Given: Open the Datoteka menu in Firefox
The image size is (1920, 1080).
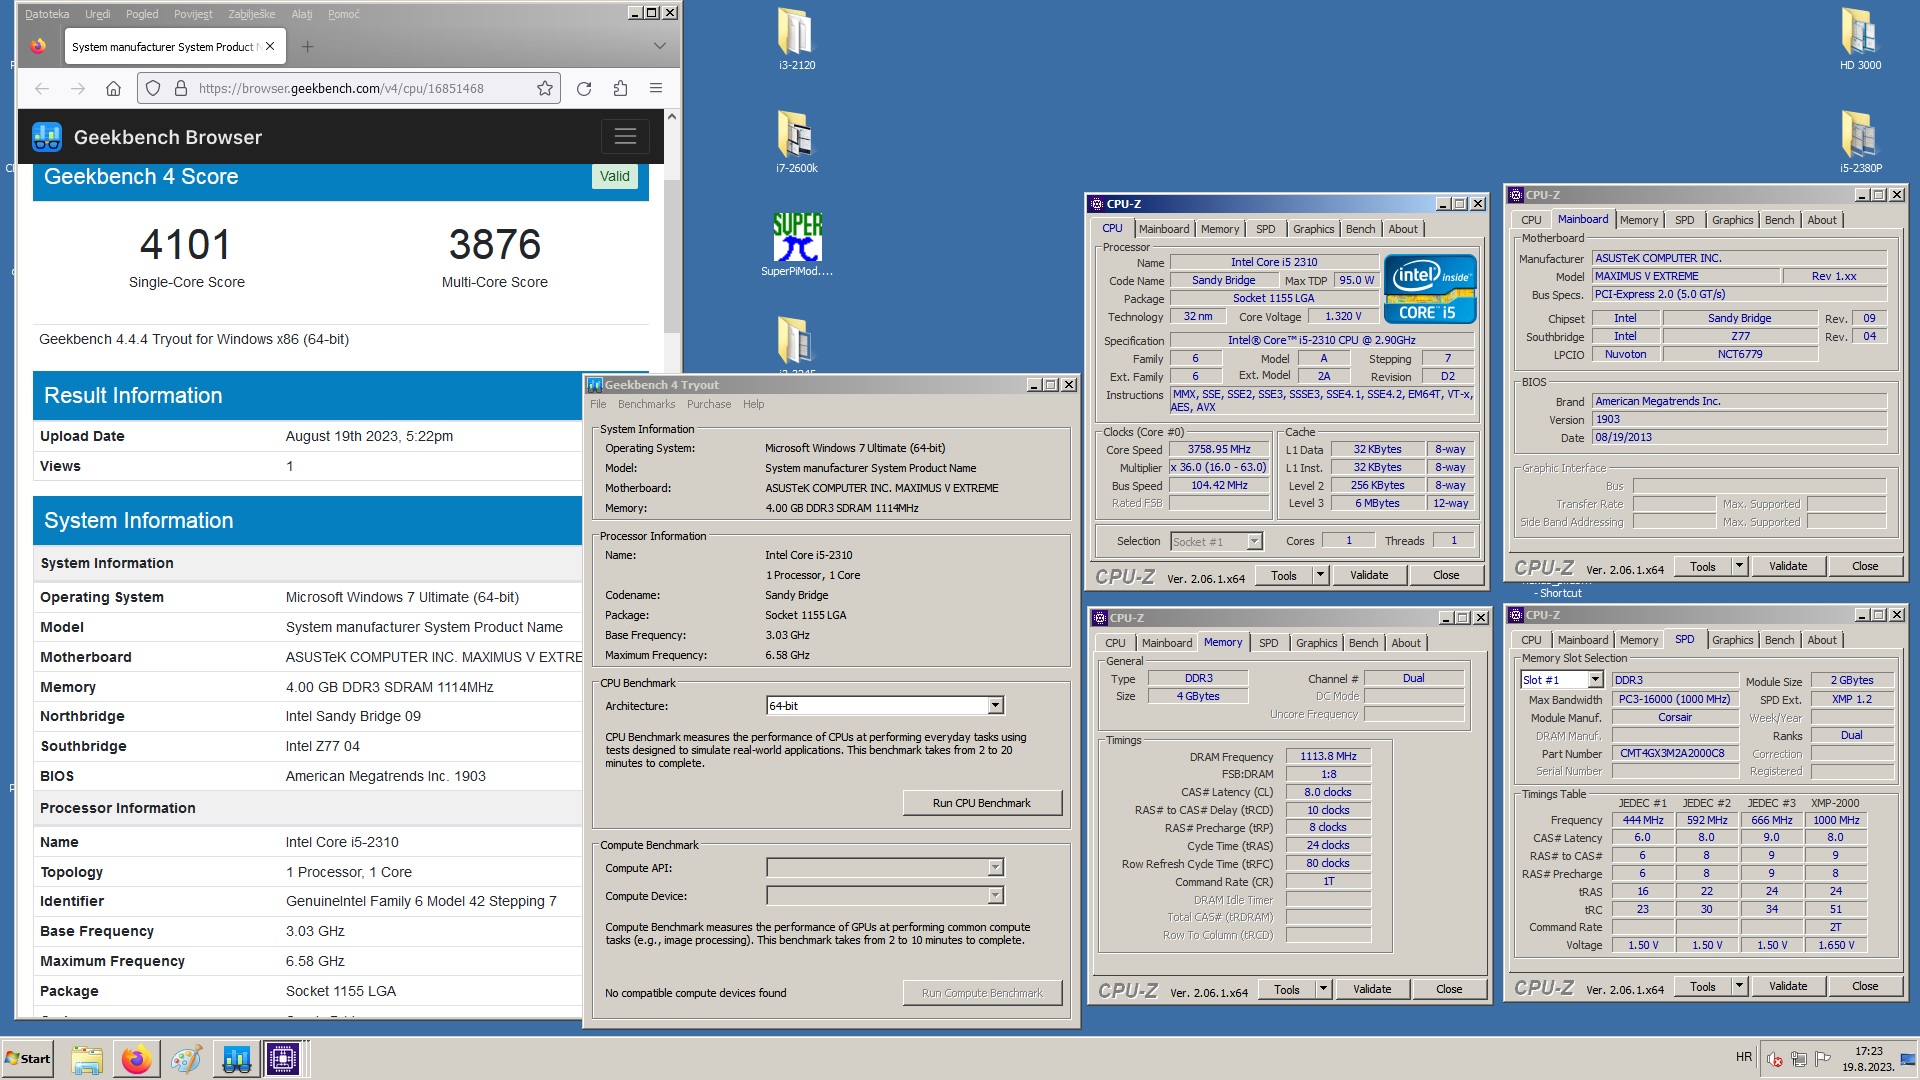Looking at the screenshot, I should tap(47, 14).
